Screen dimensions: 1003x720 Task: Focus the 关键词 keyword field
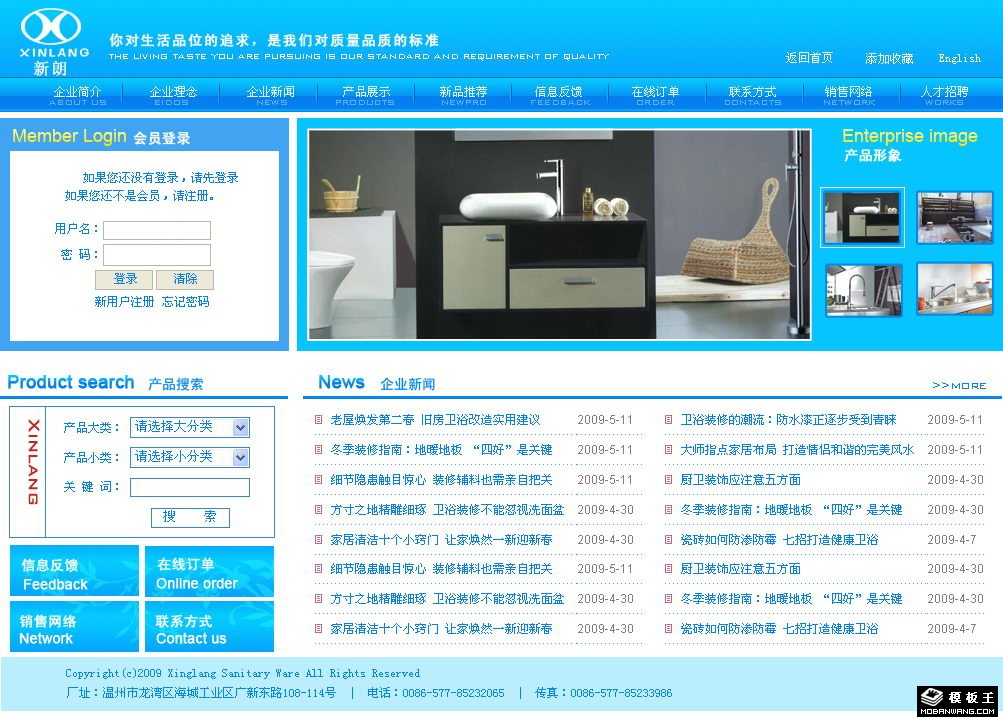pyautogui.click(x=189, y=487)
